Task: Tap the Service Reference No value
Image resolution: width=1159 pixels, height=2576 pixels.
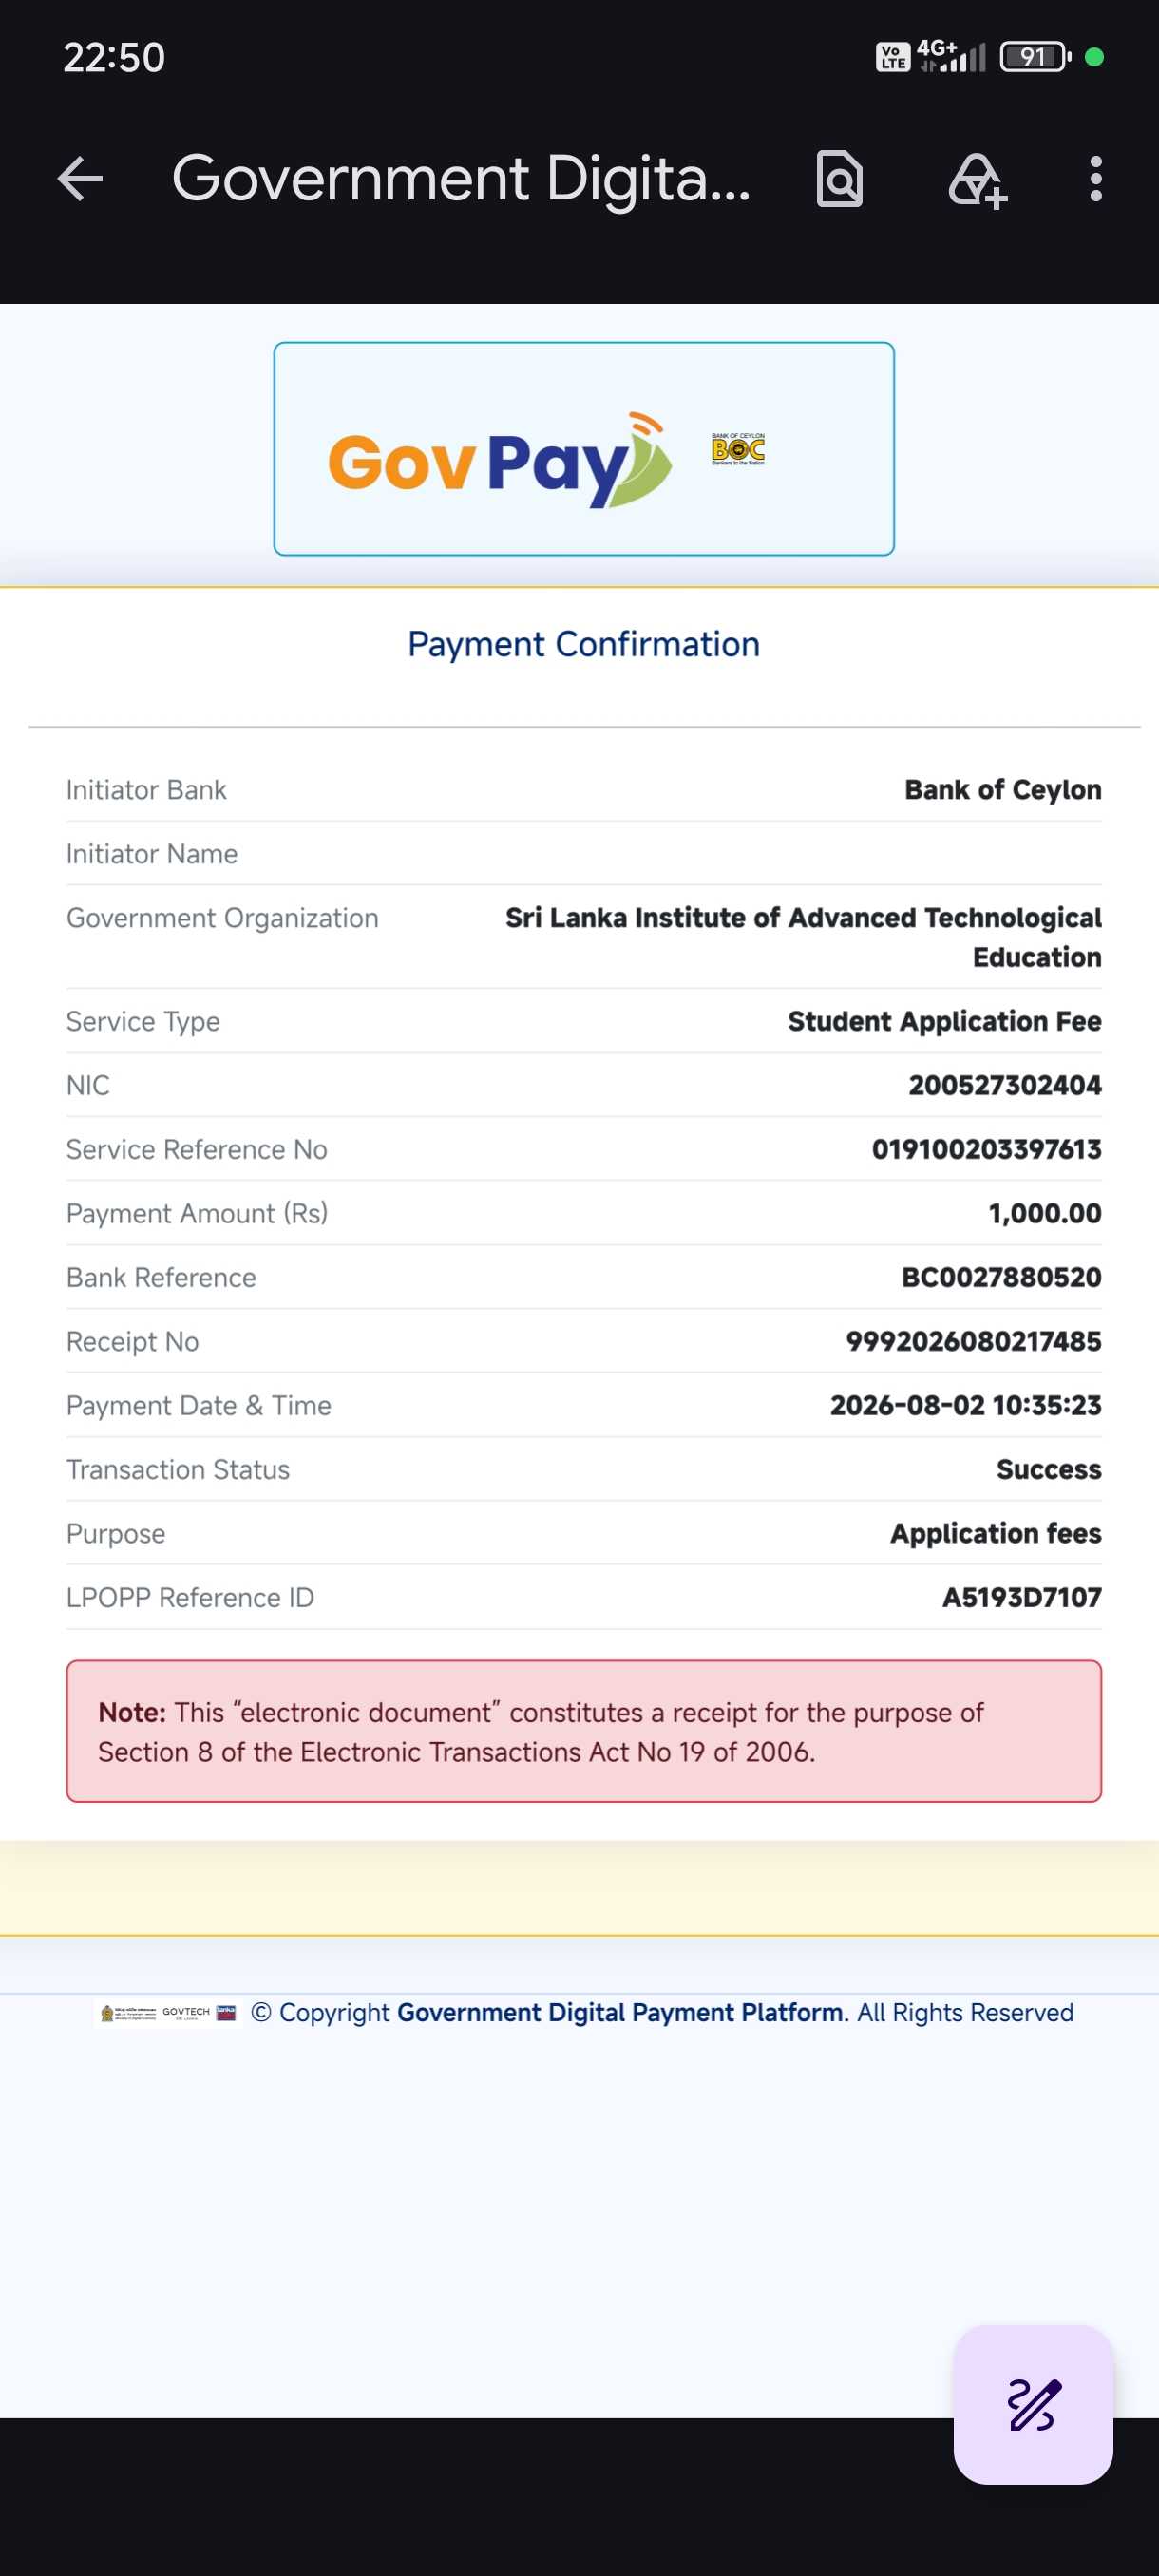Action: point(986,1149)
